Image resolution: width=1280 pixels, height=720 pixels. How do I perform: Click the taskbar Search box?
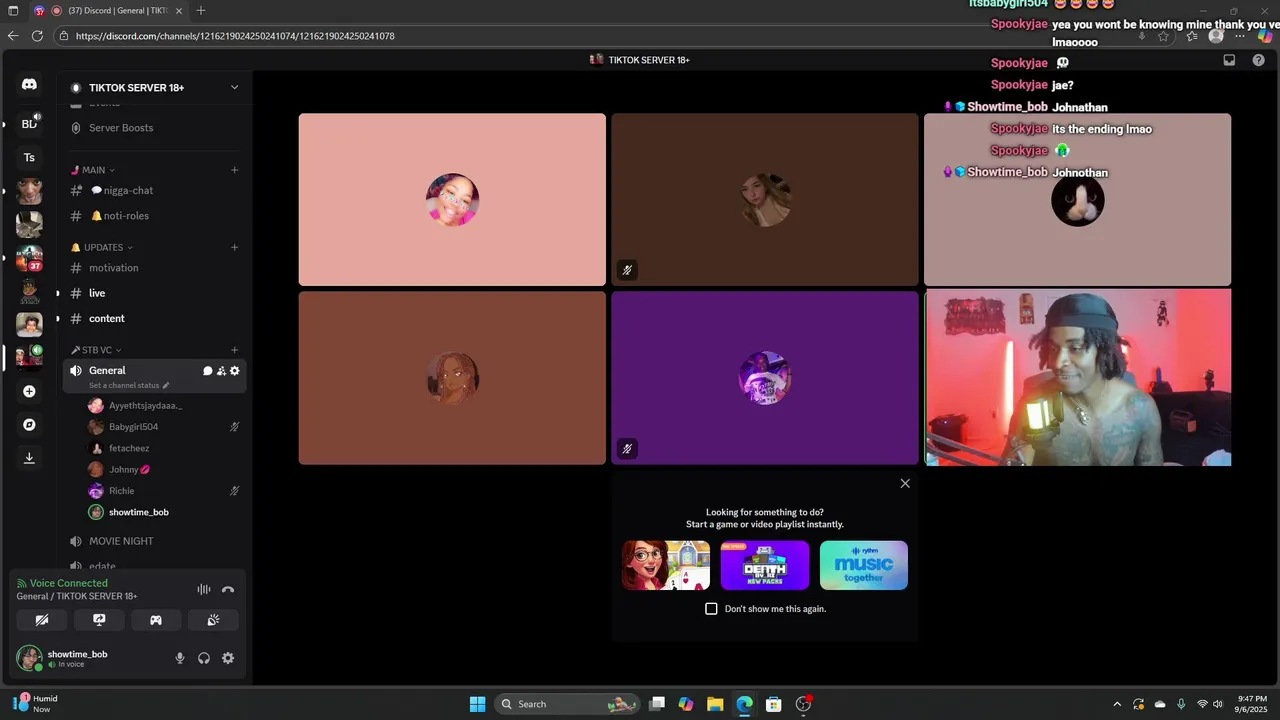click(x=568, y=704)
